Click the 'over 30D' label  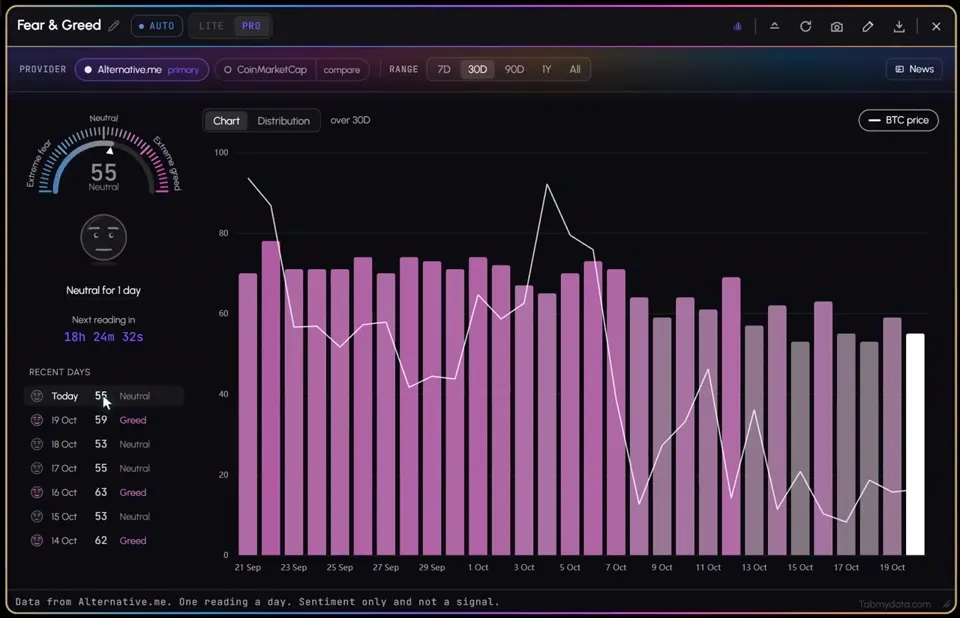(x=350, y=120)
